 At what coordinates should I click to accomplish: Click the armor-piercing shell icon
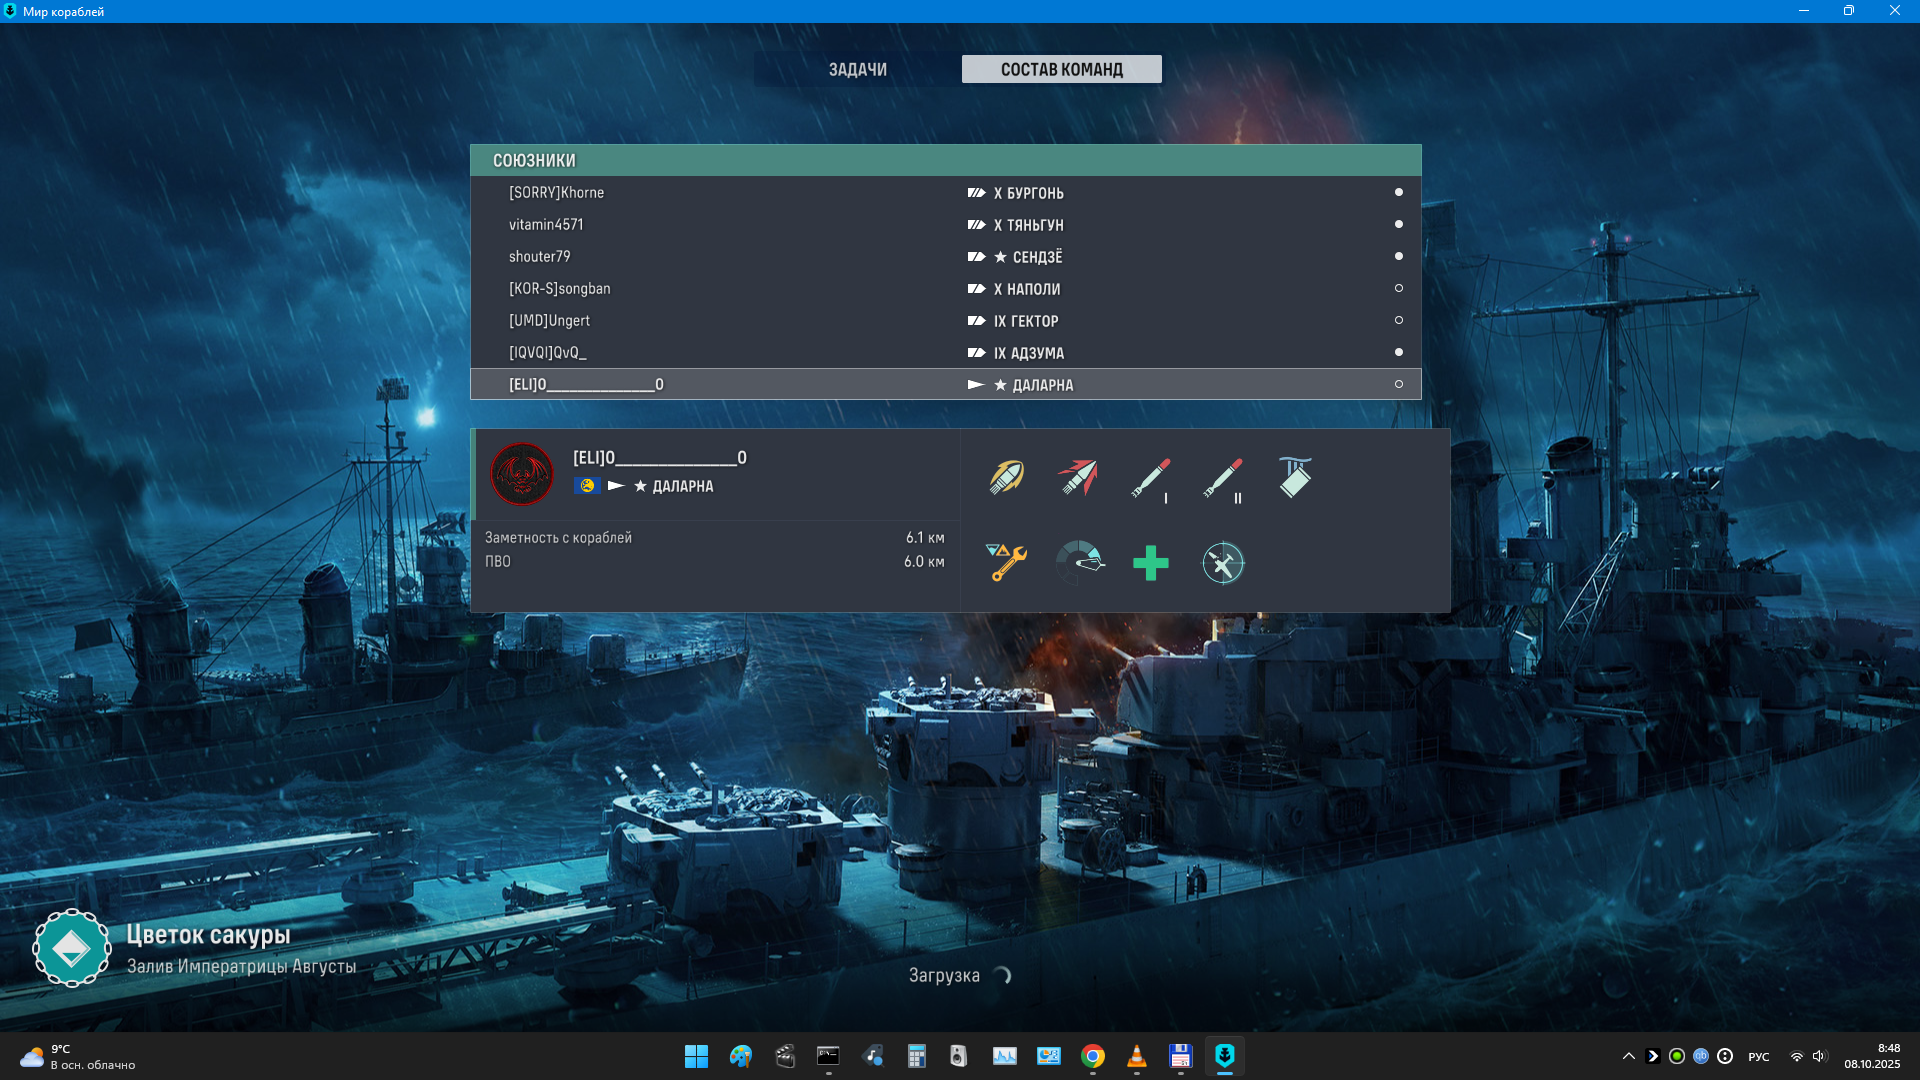tap(1078, 477)
